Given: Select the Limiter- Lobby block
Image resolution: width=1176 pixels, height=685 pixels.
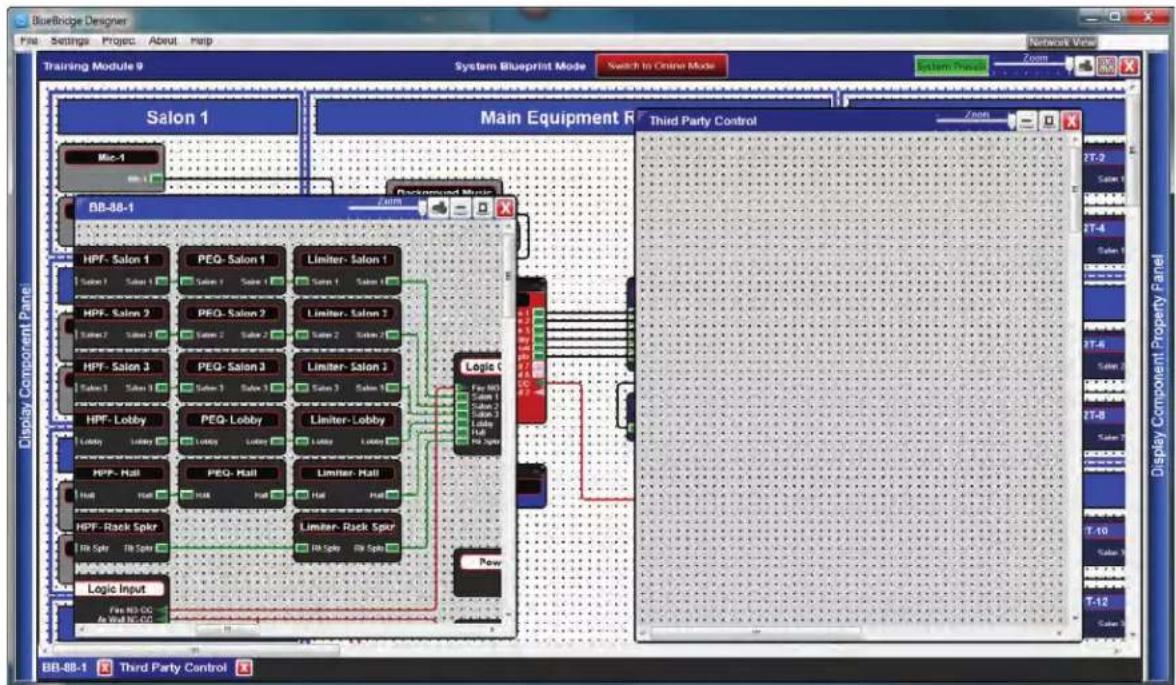Looking at the screenshot, I should [x=346, y=430].
